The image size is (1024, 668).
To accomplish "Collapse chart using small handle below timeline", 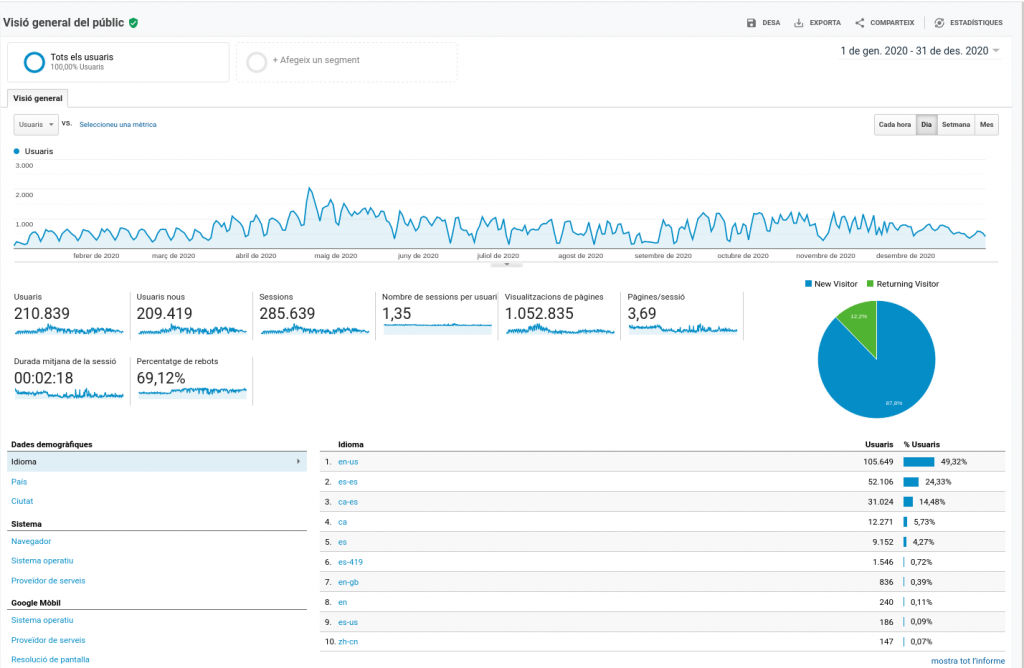I will (x=507, y=265).
